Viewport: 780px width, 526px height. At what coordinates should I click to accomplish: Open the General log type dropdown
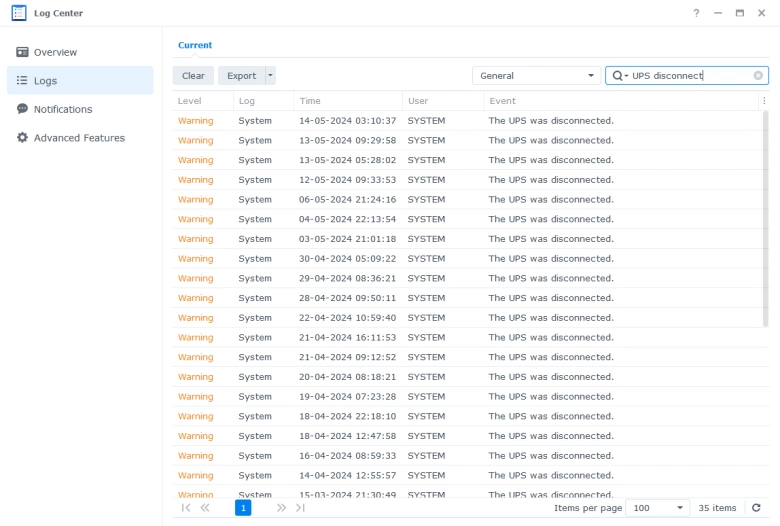(535, 76)
